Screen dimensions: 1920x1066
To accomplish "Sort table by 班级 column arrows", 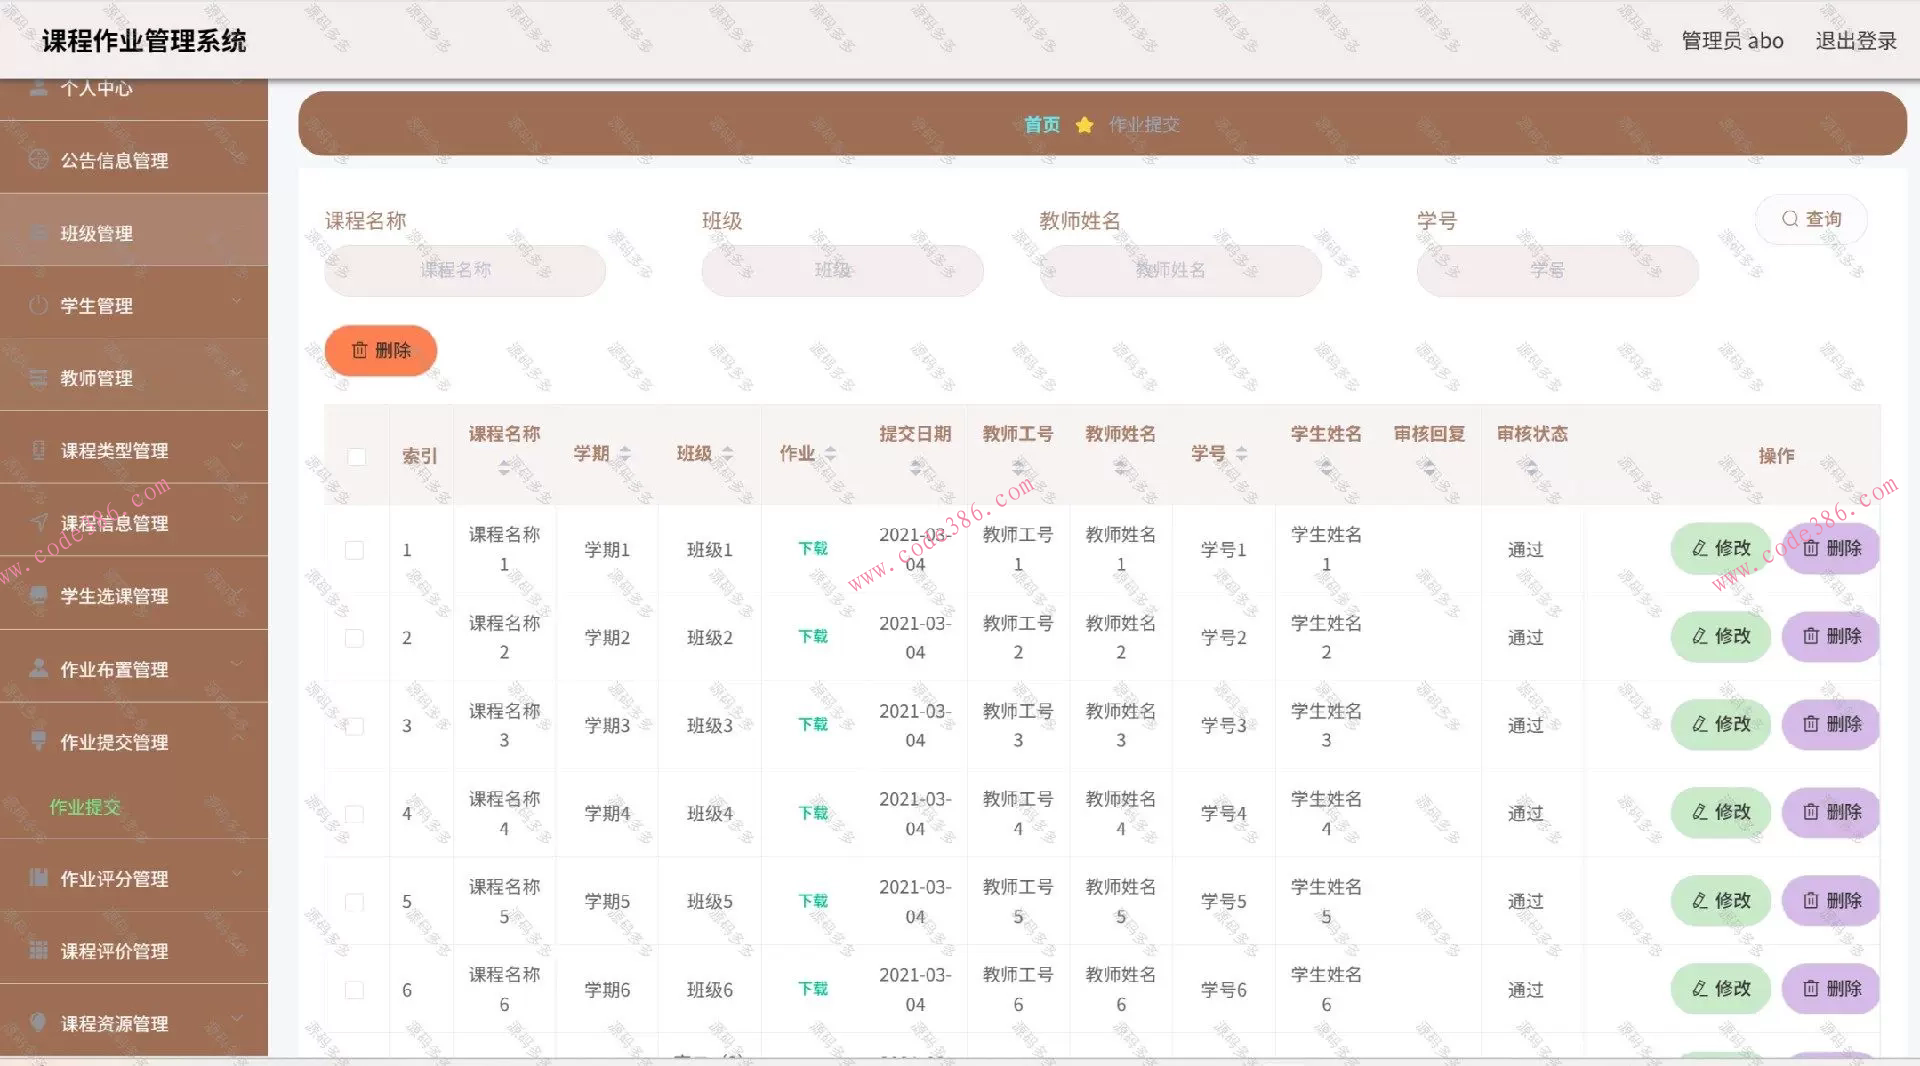I will coord(728,454).
